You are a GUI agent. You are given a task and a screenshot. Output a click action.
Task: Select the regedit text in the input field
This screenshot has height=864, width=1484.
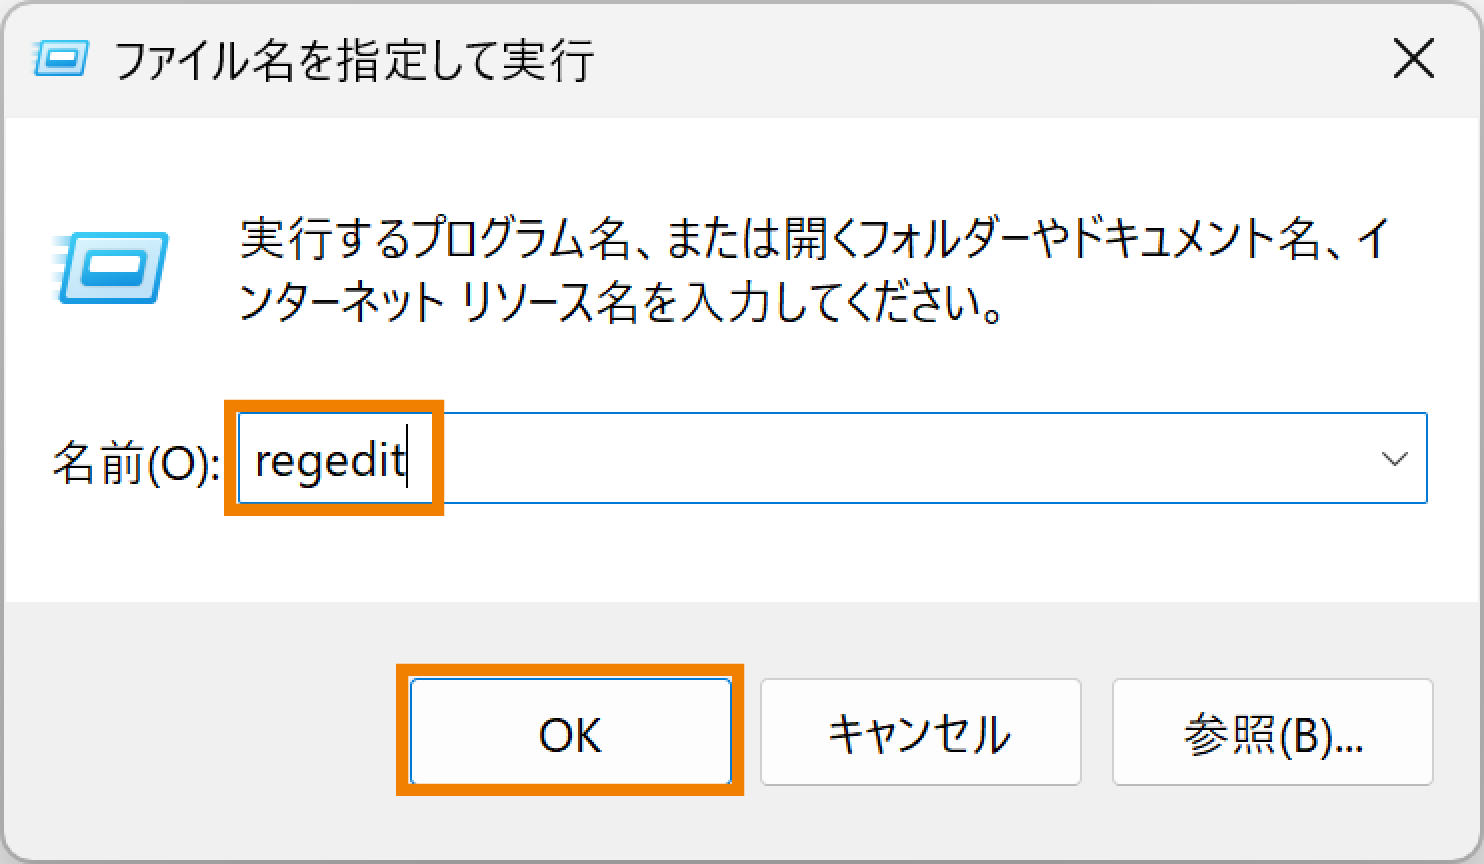pyautogui.click(x=330, y=458)
